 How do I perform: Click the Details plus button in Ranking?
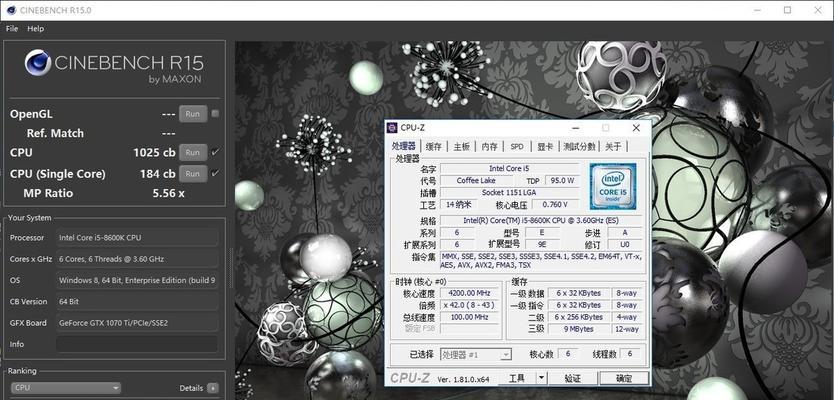pyautogui.click(x=213, y=388)
